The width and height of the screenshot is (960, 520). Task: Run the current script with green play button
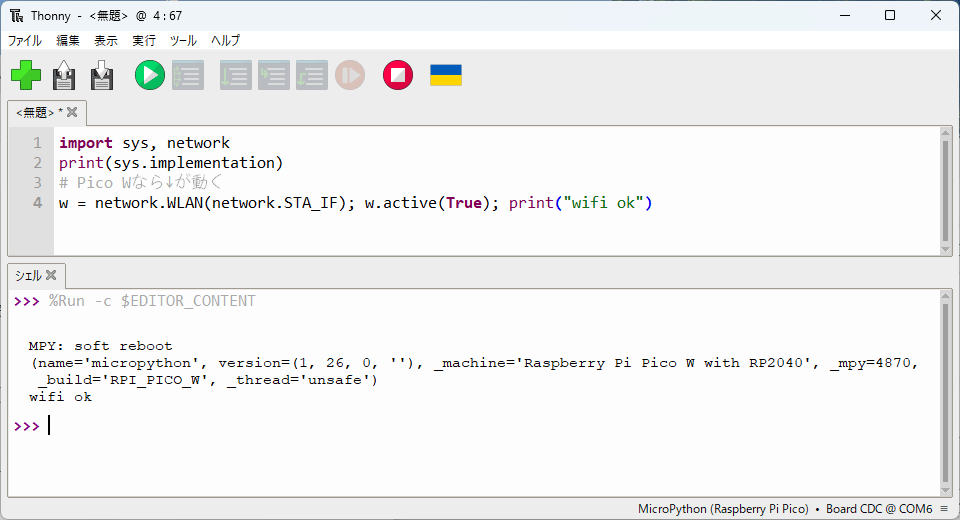(150, 75)
